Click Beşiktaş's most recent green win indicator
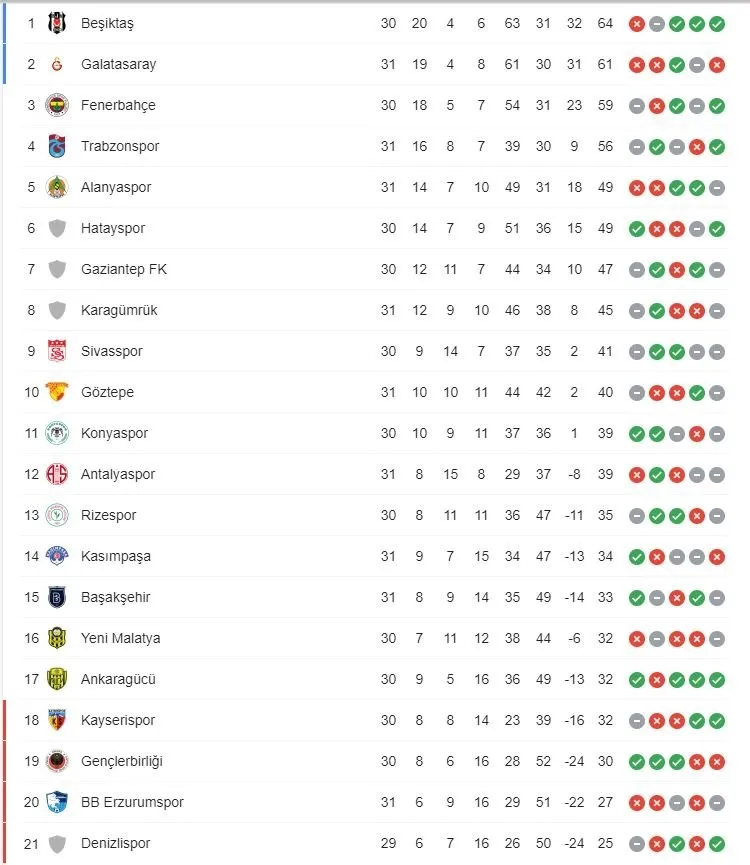This screenshot has width=750, height=865. (716, 23)
